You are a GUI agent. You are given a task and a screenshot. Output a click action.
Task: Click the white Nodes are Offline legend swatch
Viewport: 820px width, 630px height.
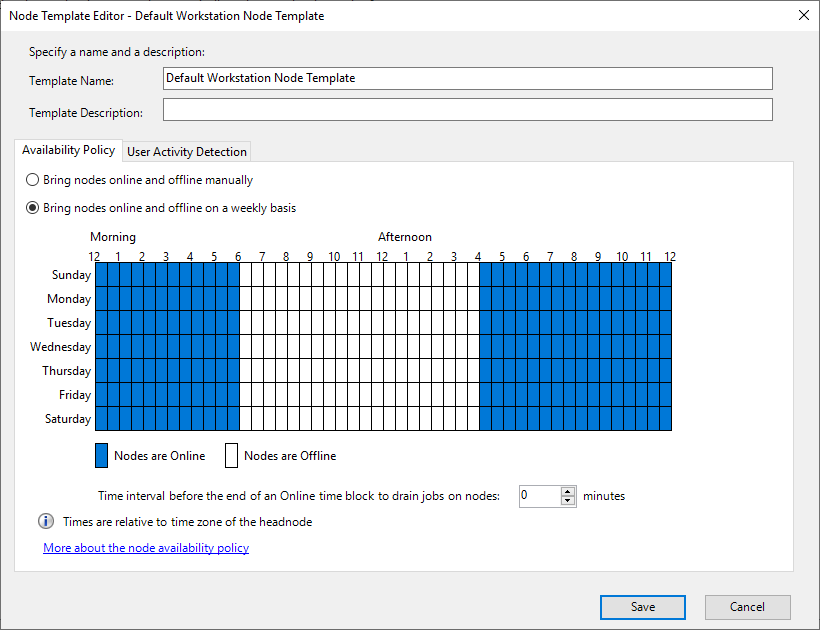233,455
